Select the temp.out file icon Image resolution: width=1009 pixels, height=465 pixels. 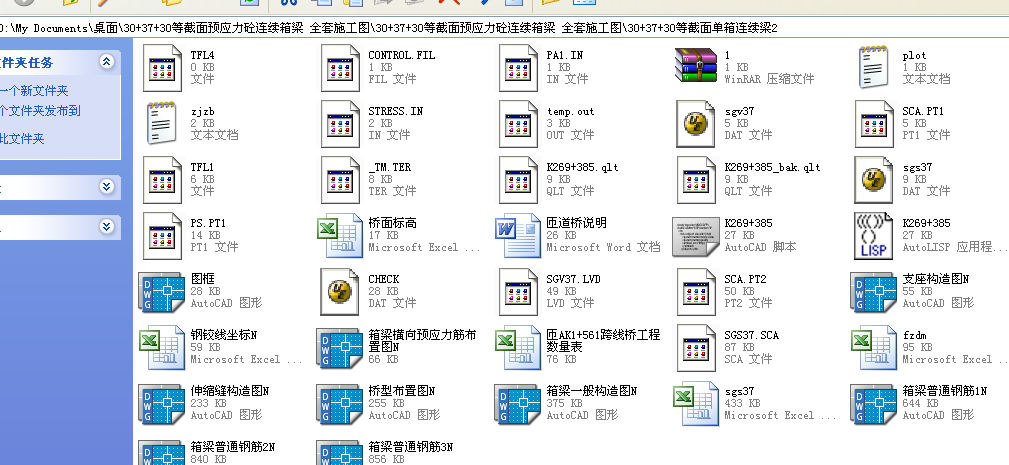coord(519,124)
